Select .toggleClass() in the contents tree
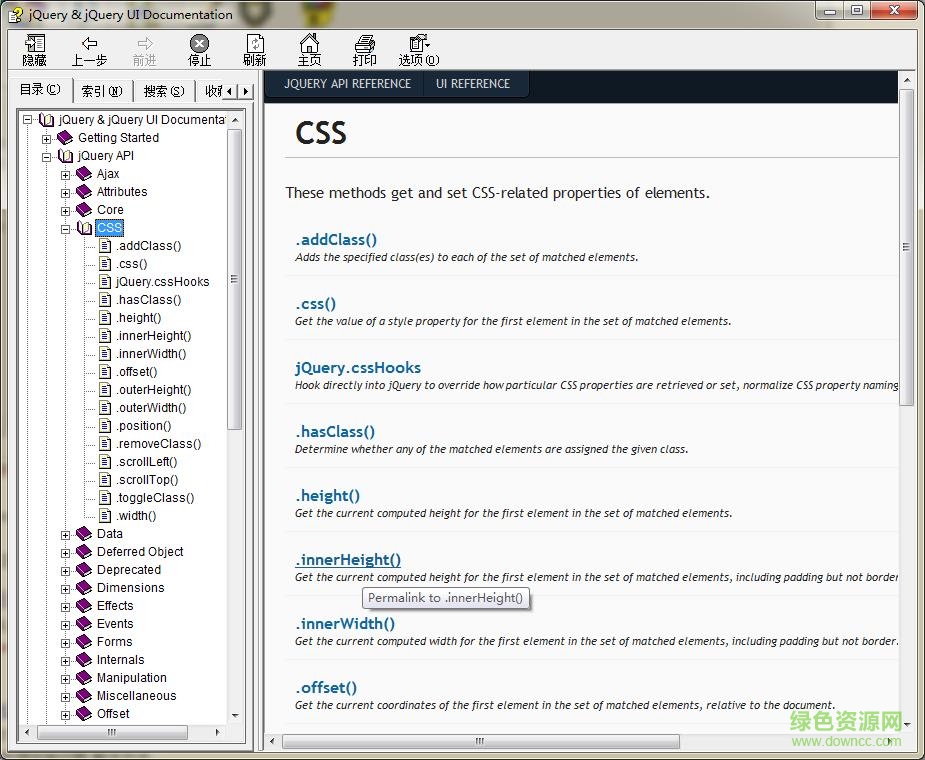925x760 pixels. pyautogui.click(x=155, y=498)
